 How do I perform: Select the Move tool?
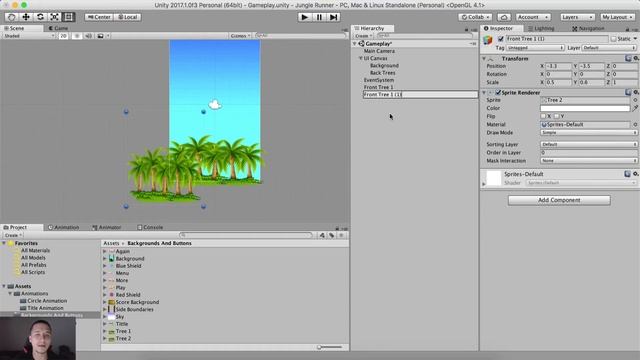[x=26, y=17]
